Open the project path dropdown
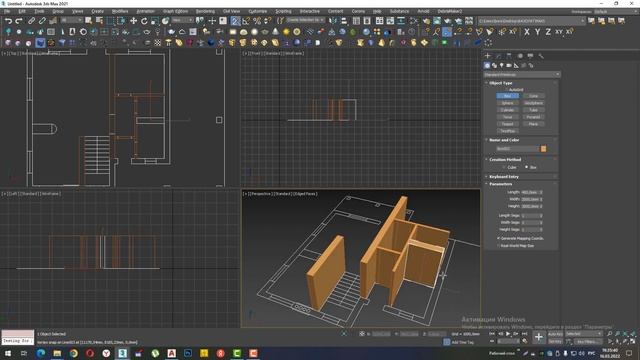 point(531,20)
